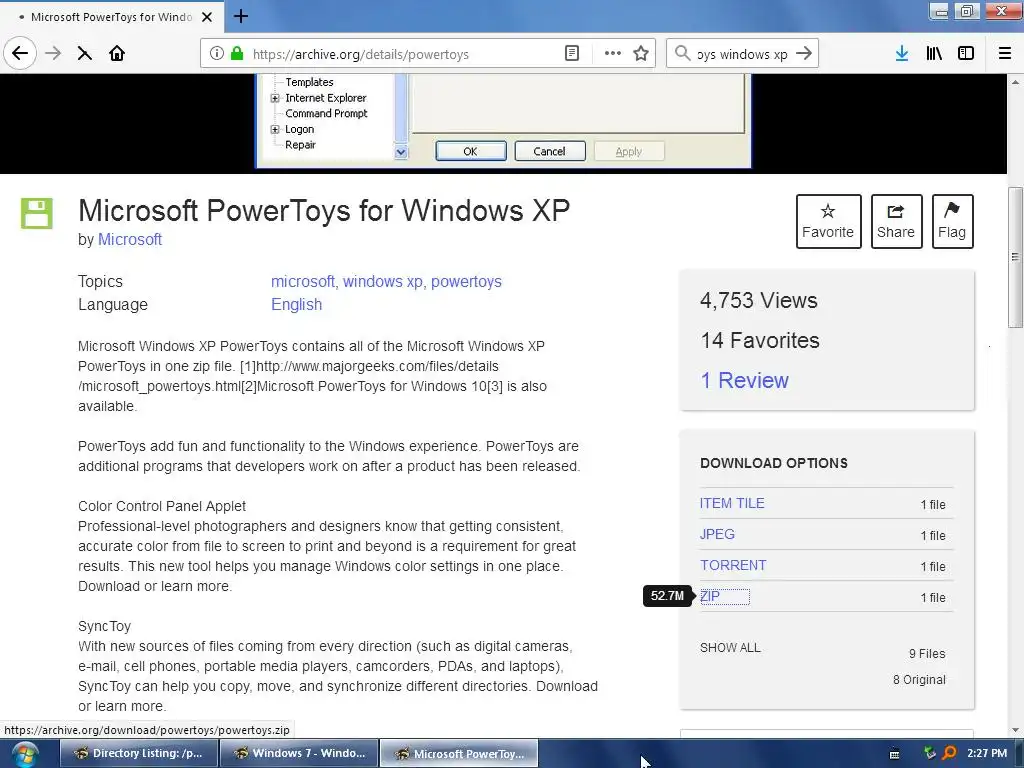Bookmark this page with the star icon

(641, 54)
